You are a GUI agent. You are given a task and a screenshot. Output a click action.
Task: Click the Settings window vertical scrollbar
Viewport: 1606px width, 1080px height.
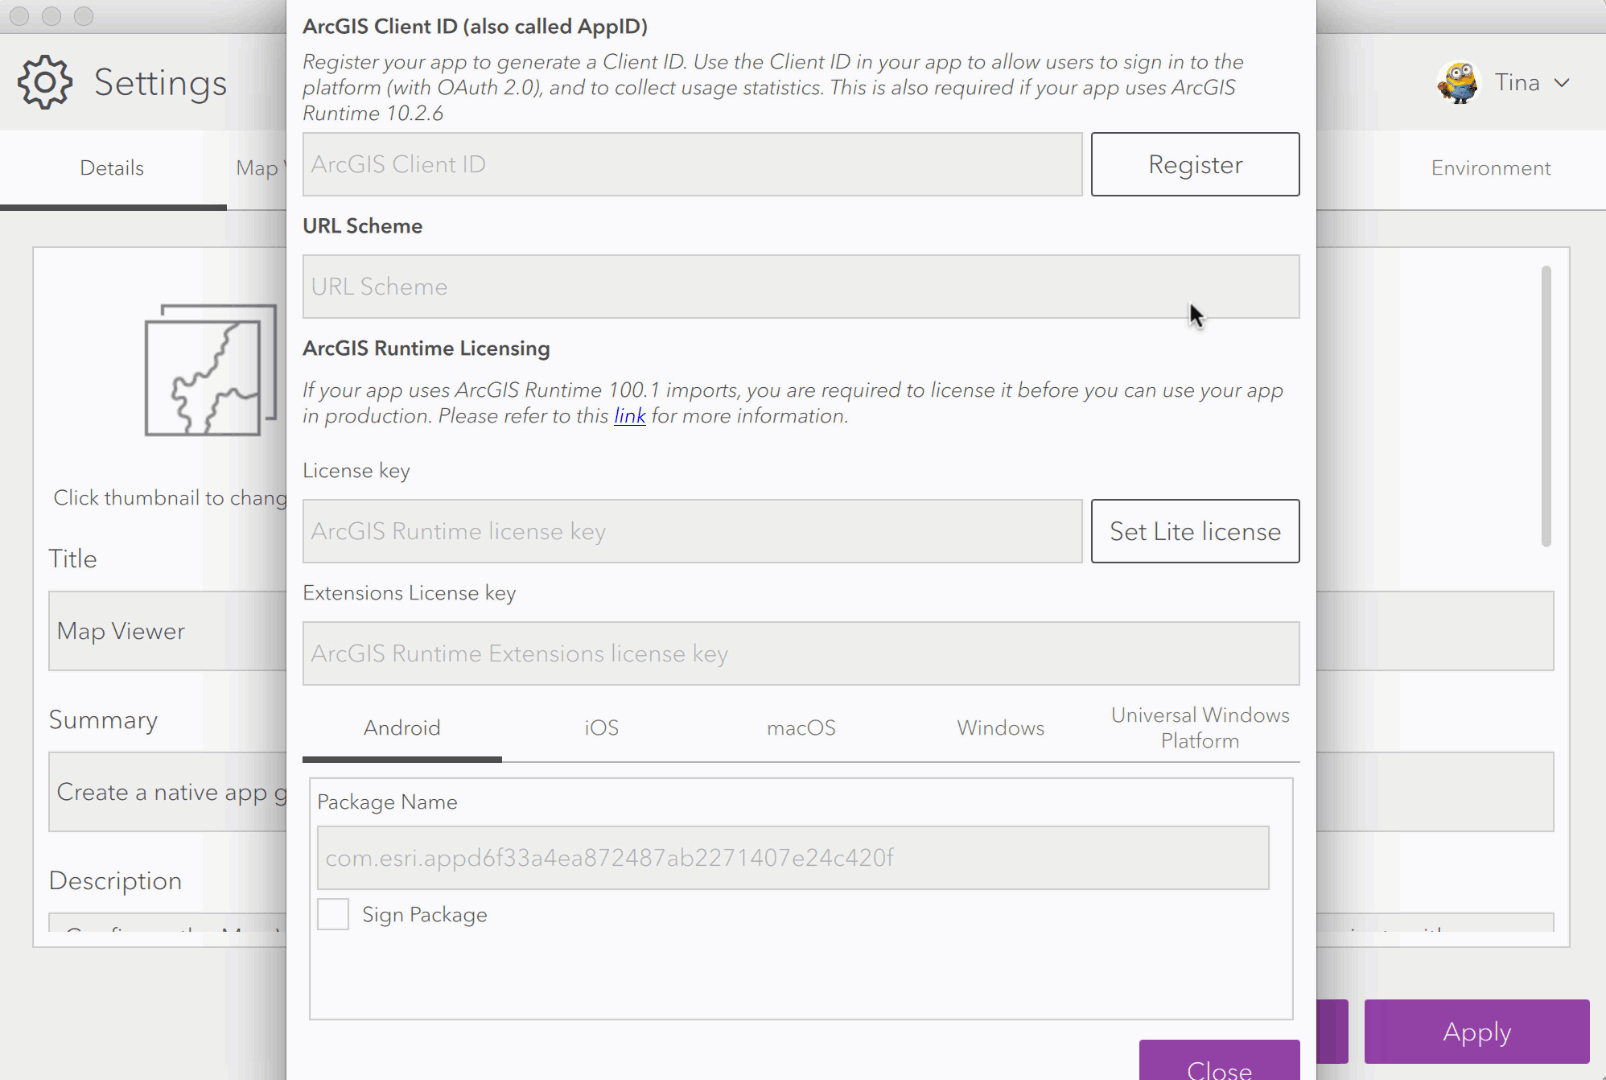tap(1546, 406)
